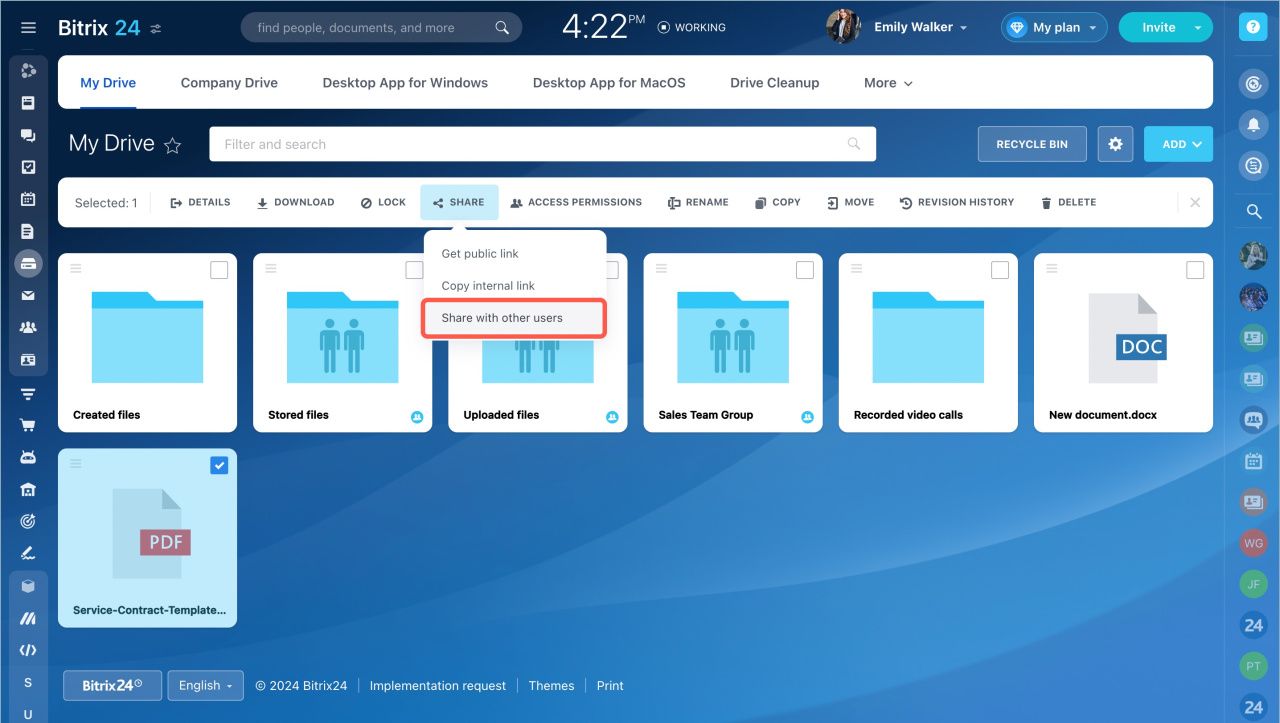Open Webmail envelope icon in left sidebar
The height and width of the screenshot is (723, 1280).
(28, 295)
